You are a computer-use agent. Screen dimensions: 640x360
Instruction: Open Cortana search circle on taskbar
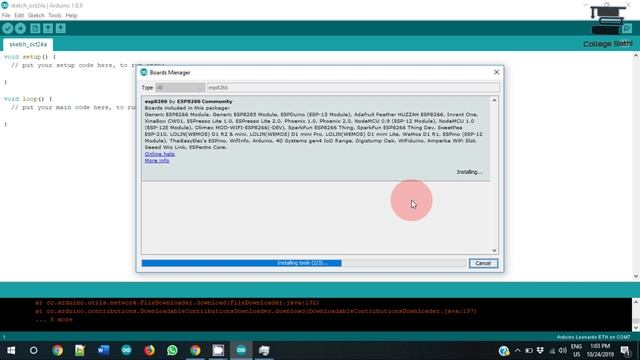point(33,350)
